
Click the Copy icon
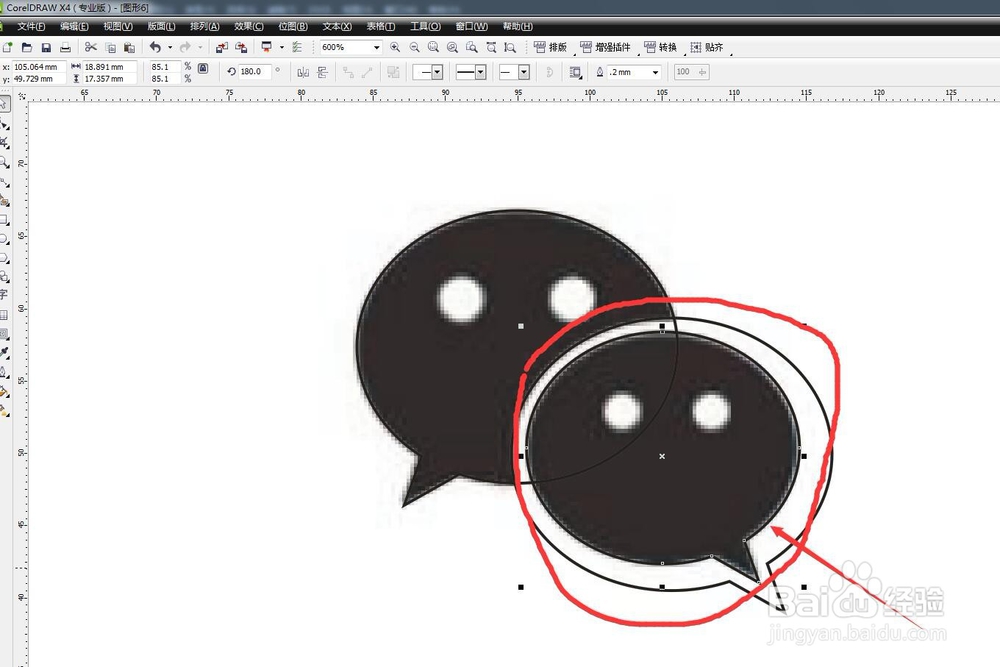[x=110, y=47]
